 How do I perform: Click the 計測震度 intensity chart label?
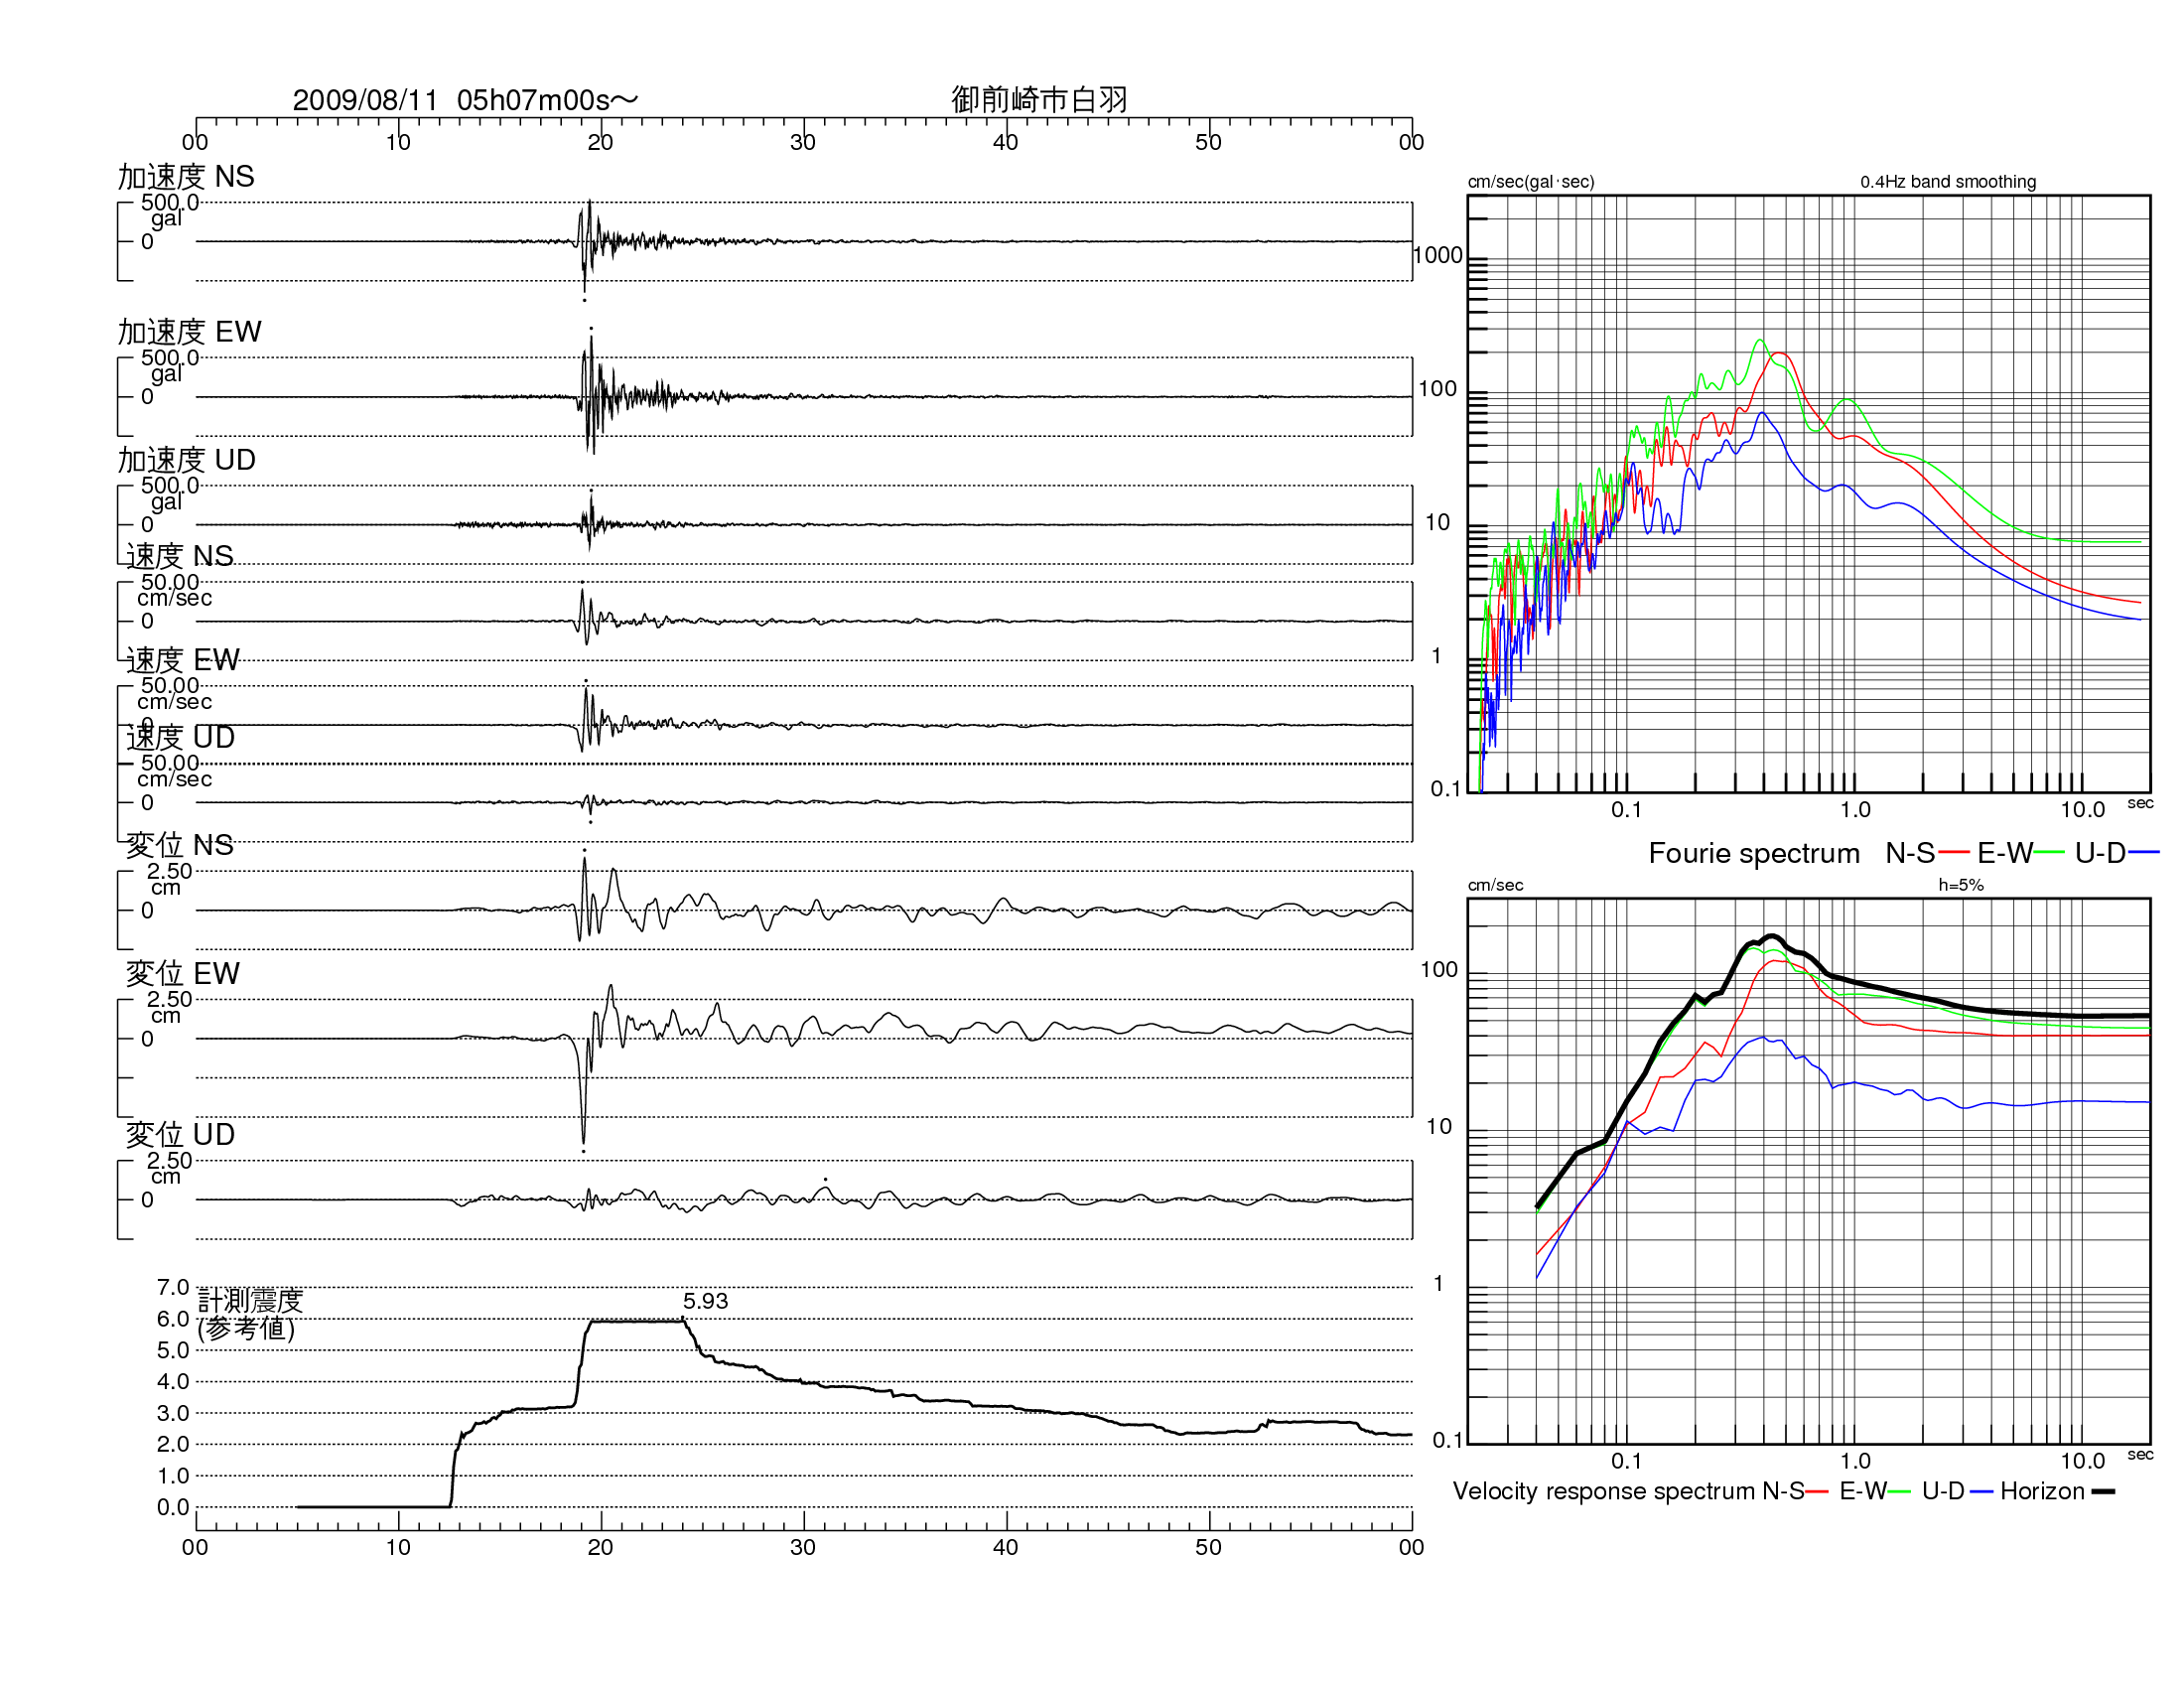[250, 1301]
